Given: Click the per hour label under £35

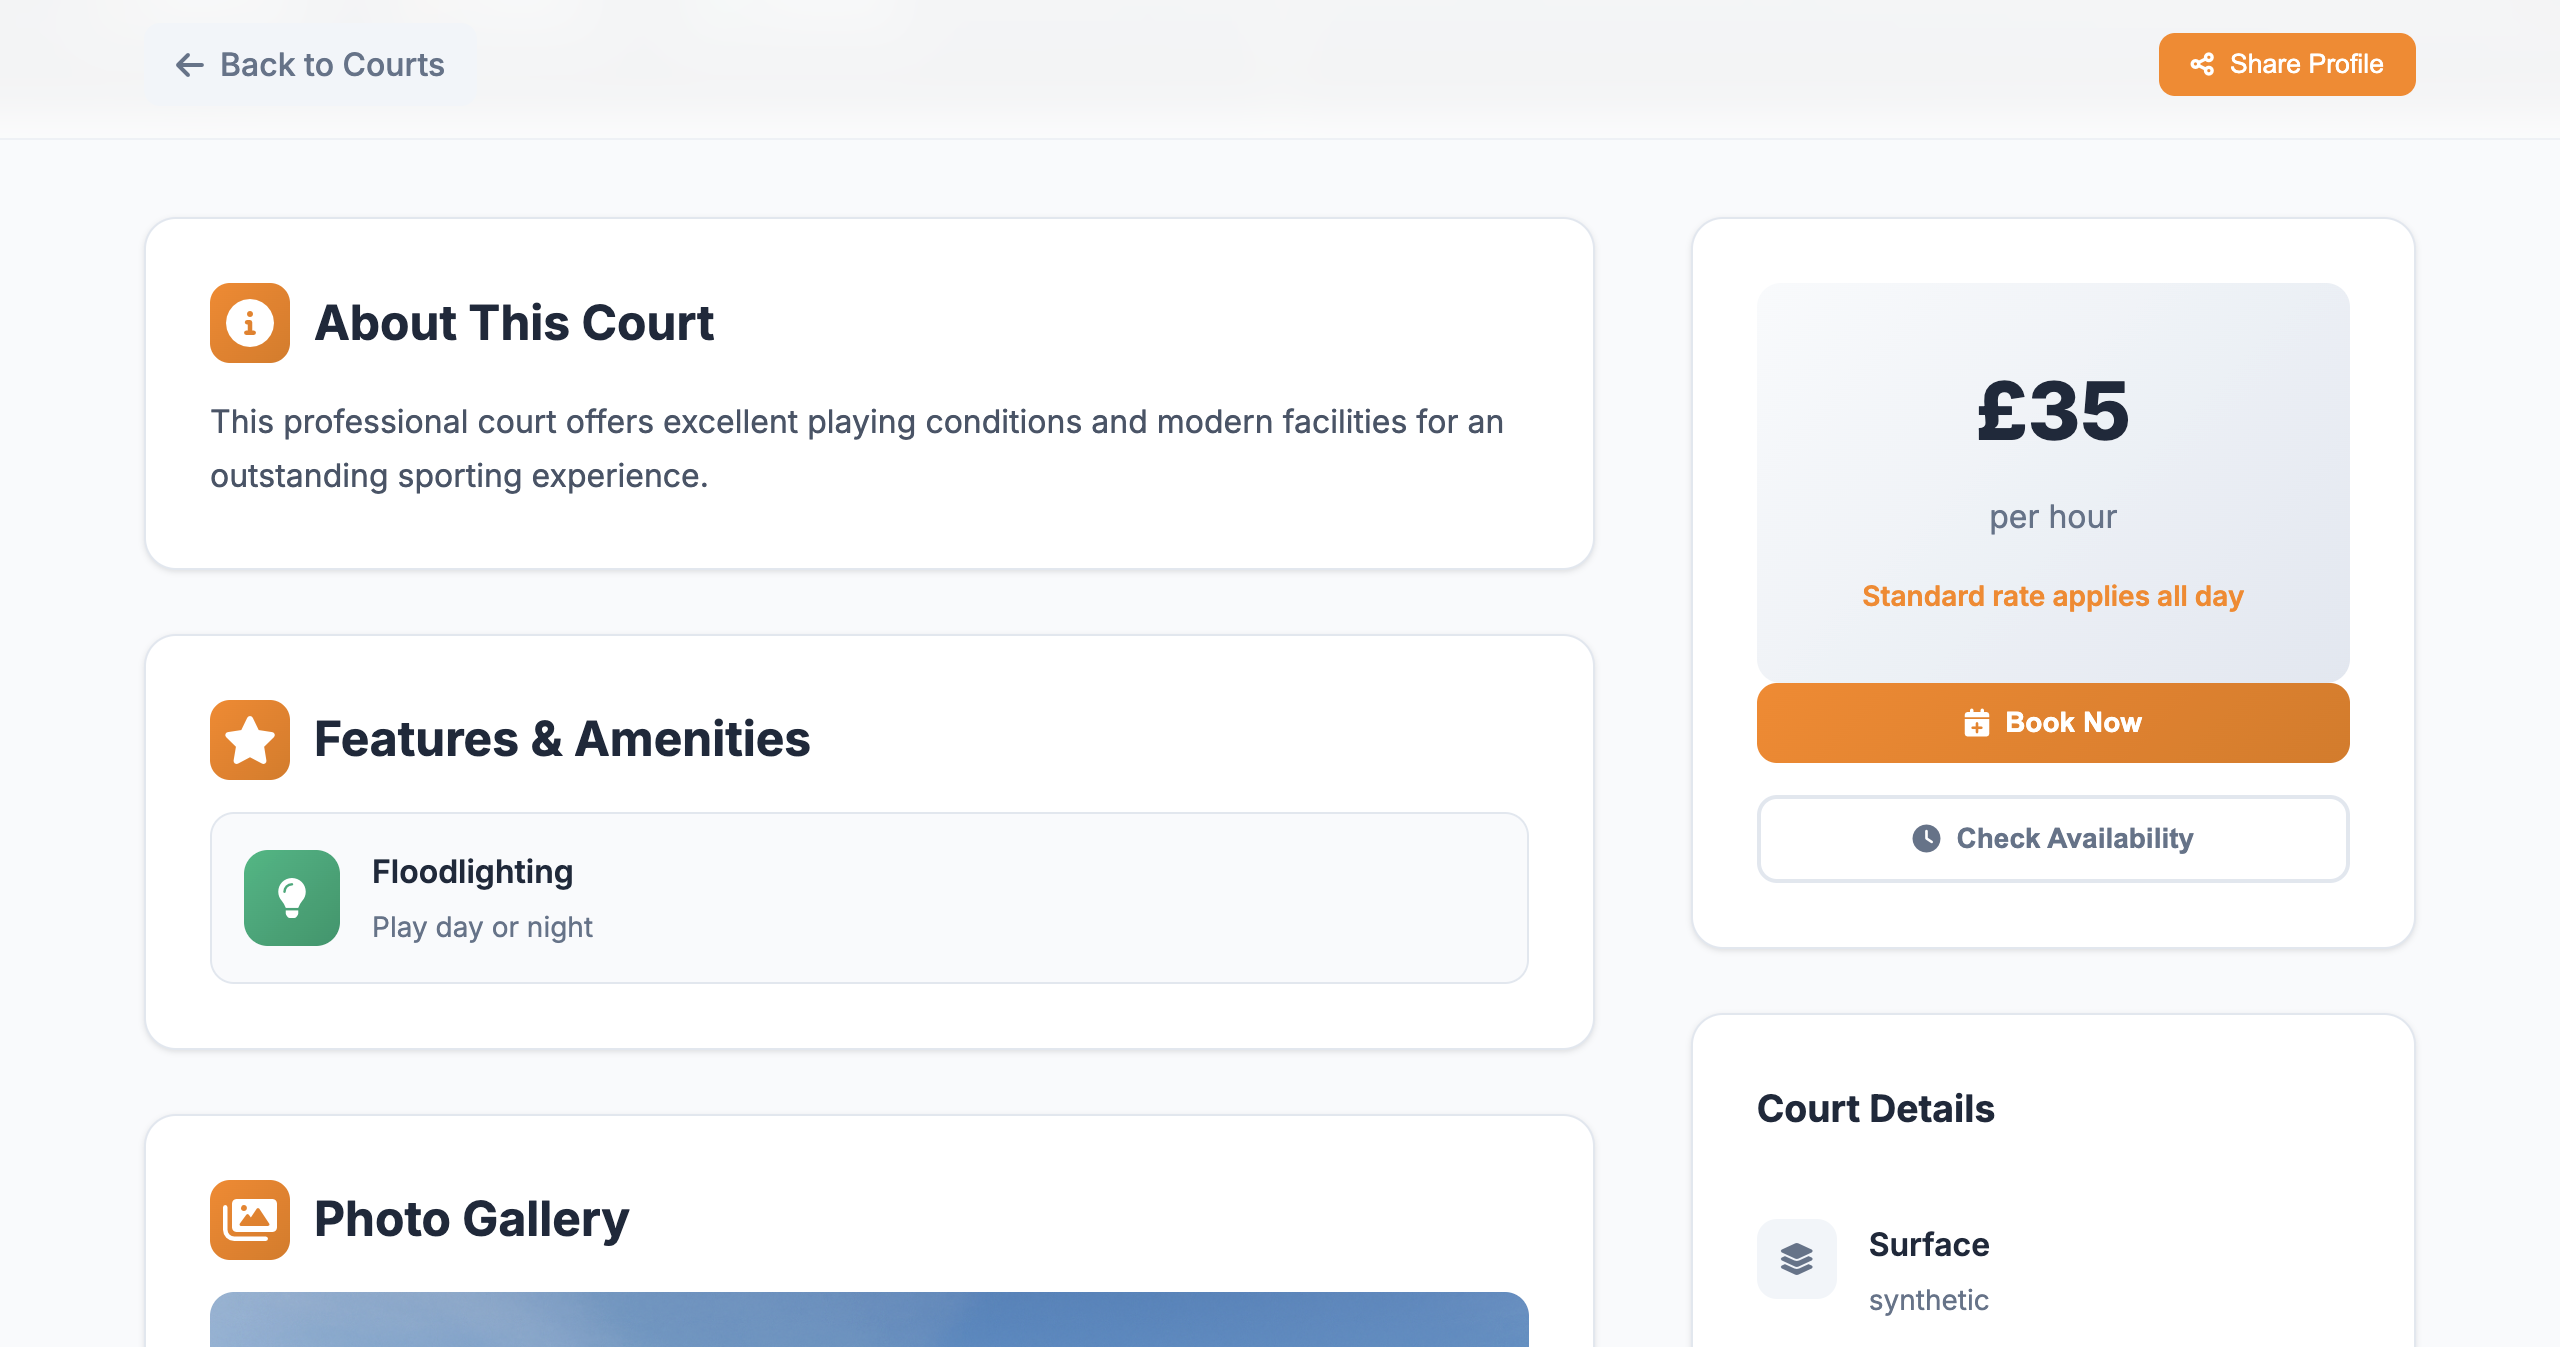Looking at the screenshot, I should [x=2051, y=516].
